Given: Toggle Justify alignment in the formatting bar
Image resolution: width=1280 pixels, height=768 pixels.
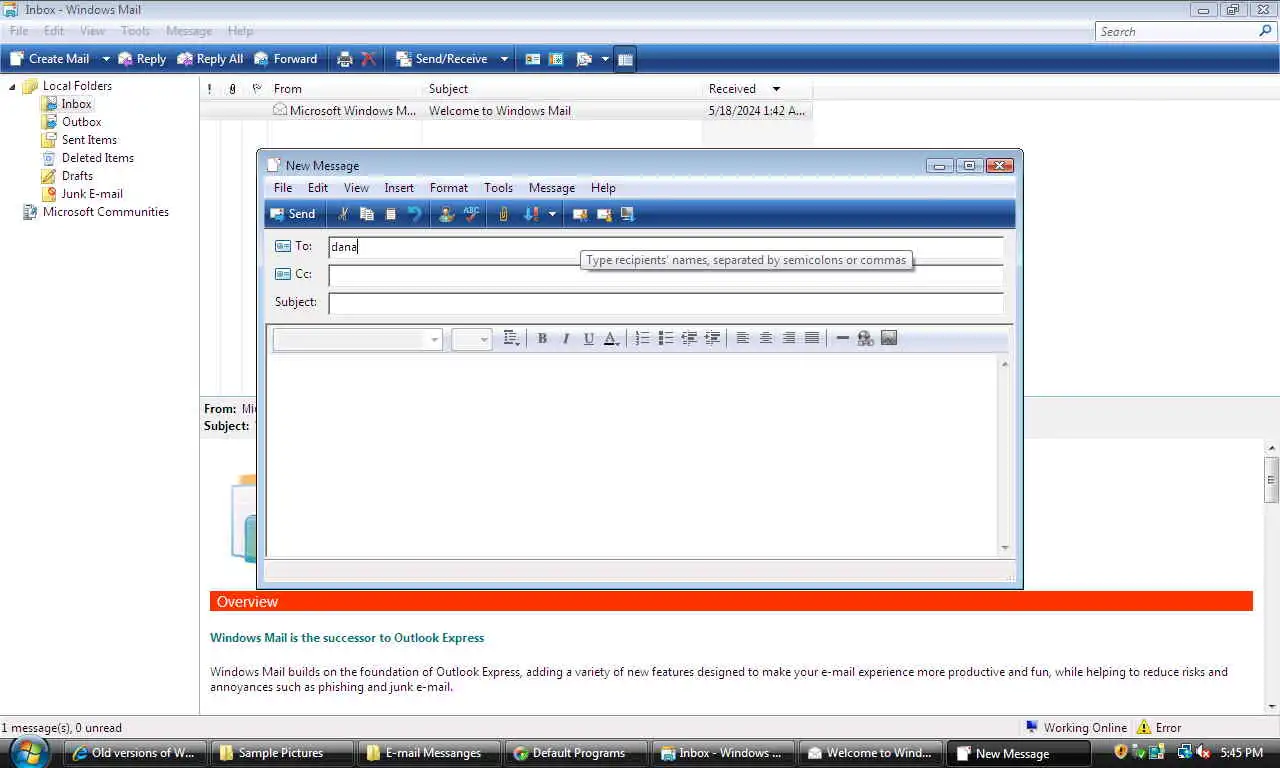Looking at the screenshot, I should click(x=812, y=339).
